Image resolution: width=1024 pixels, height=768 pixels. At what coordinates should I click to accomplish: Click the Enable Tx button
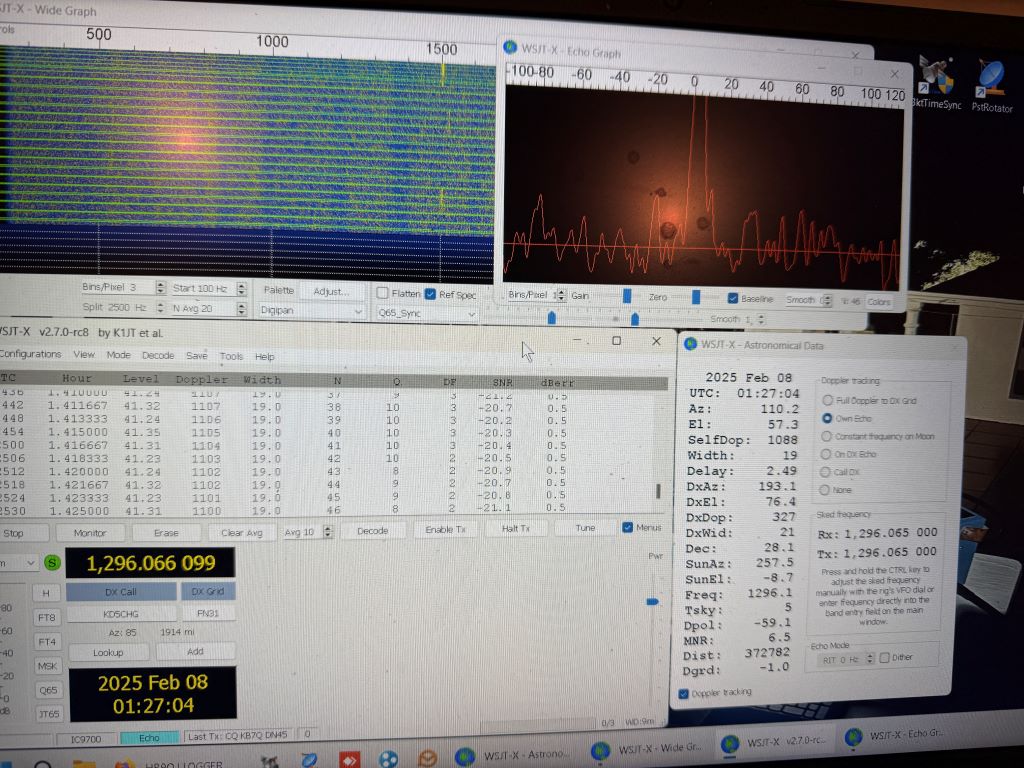(445, 530)
